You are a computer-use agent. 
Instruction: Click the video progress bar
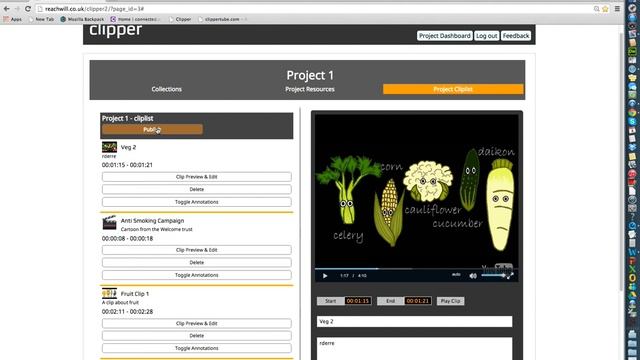point(416,269)
